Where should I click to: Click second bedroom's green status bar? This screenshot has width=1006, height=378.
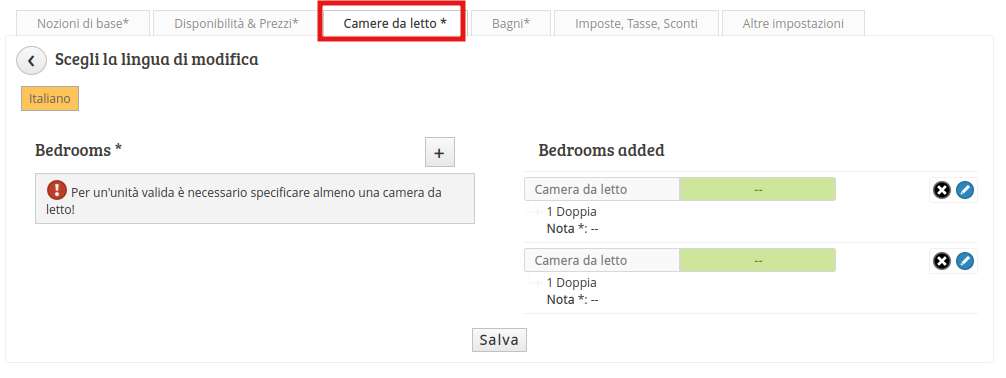(757, 260)
